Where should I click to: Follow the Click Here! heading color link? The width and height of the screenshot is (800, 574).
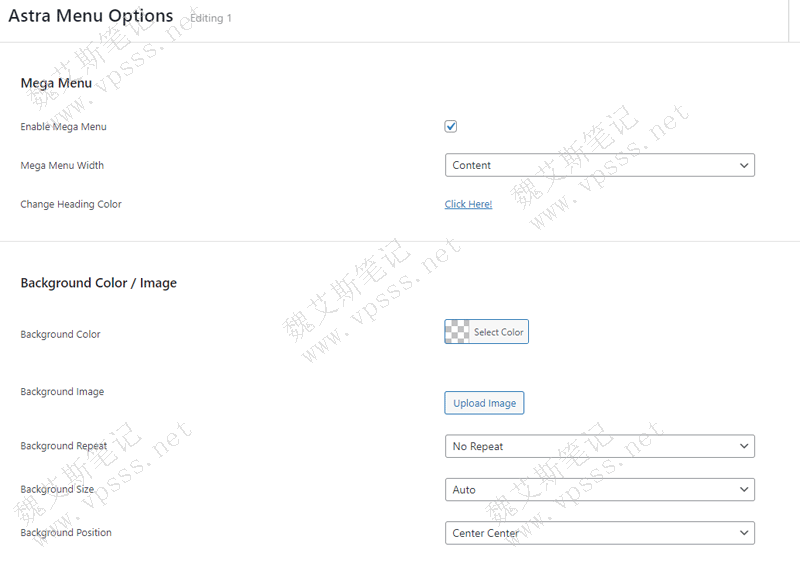(x=468, y=204)
